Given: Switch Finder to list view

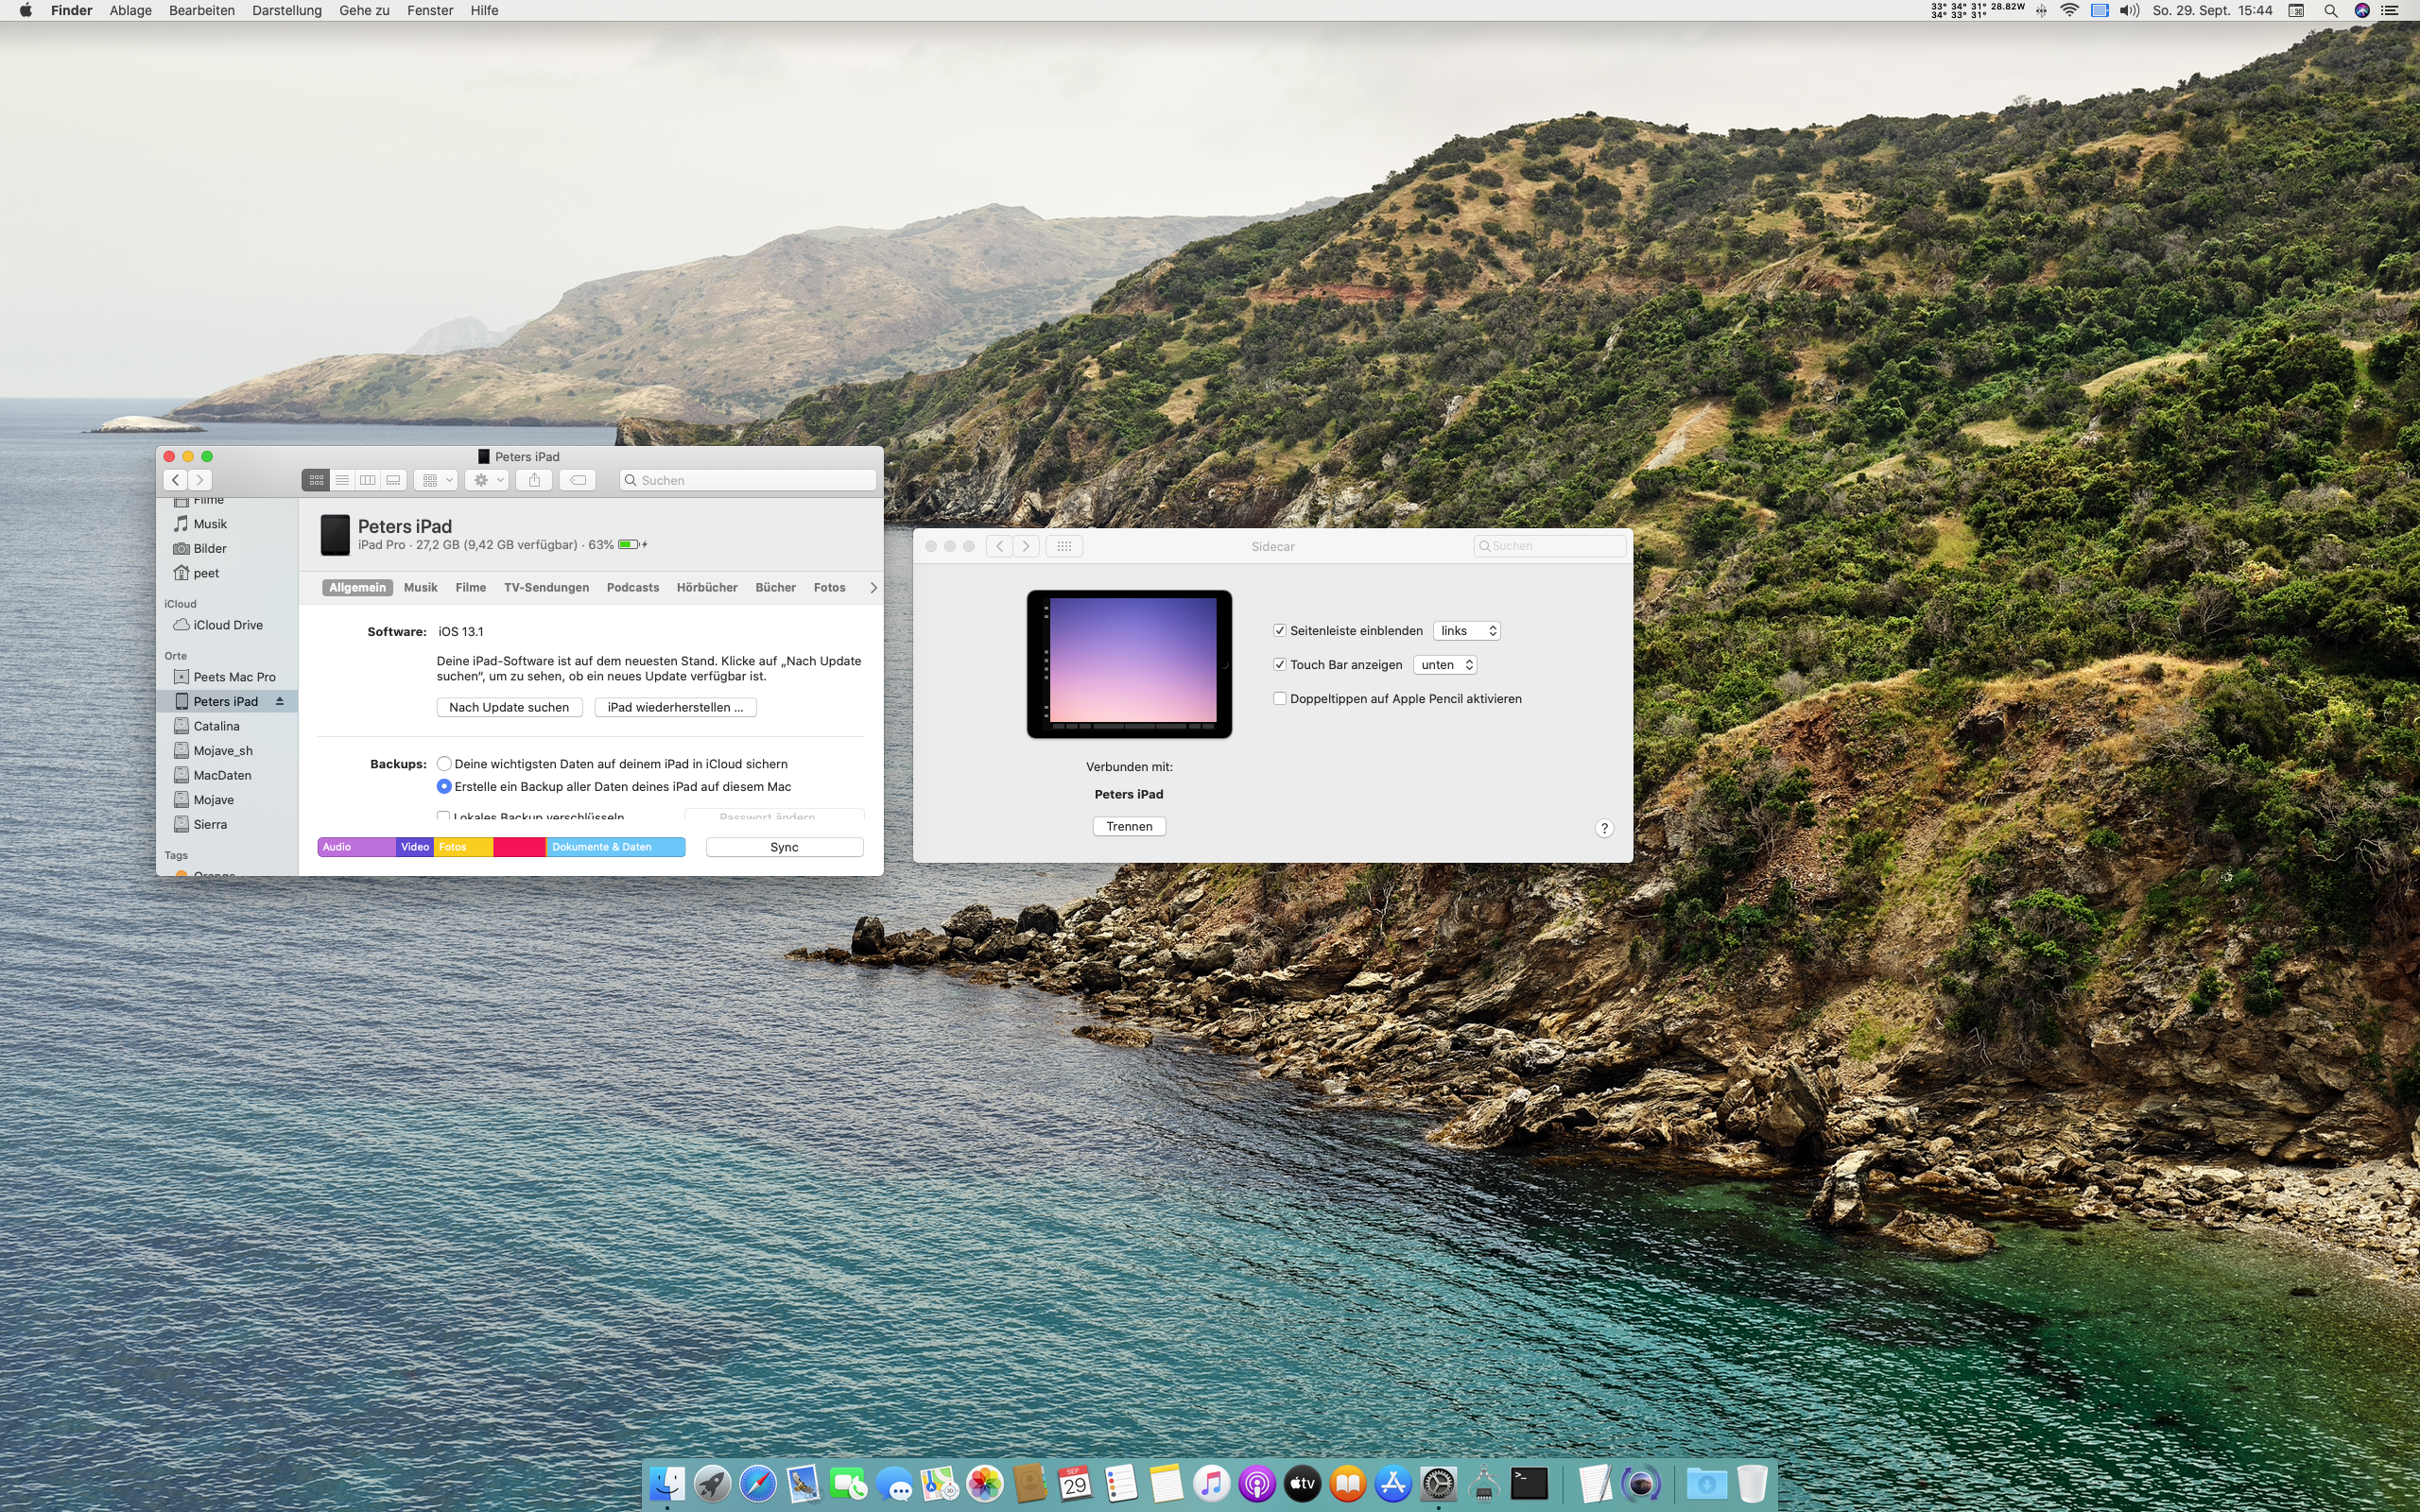Looking at the screenshot, I should point(342,480).
